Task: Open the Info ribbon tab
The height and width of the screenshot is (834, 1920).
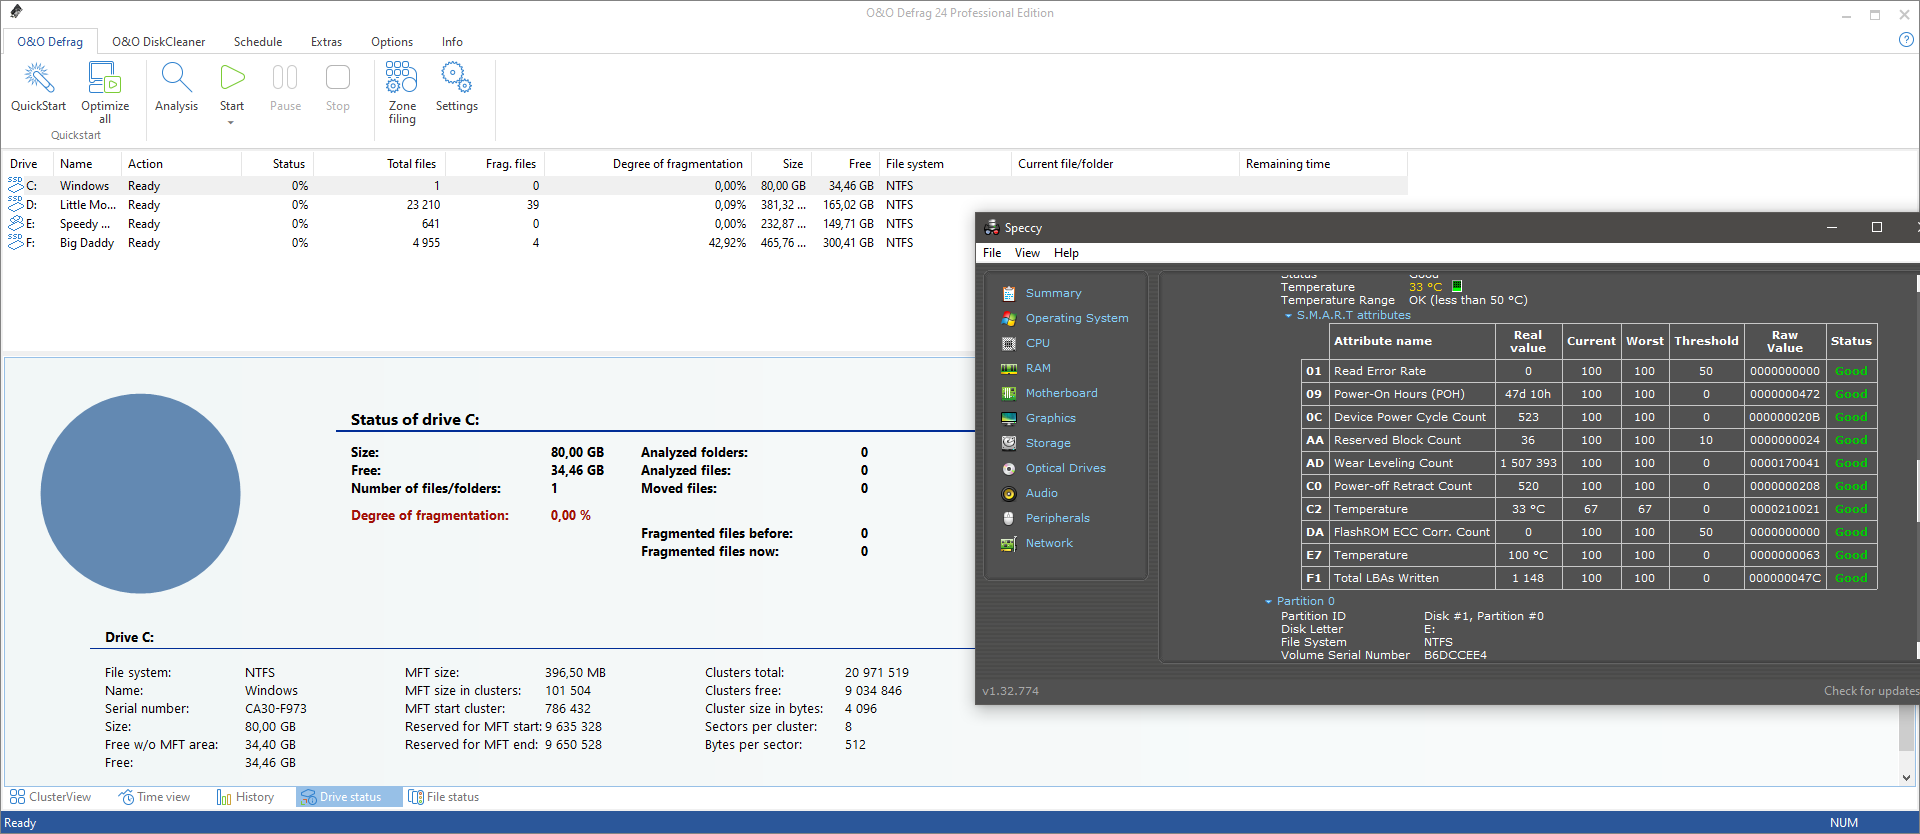Action: click(x=452, y=42)
